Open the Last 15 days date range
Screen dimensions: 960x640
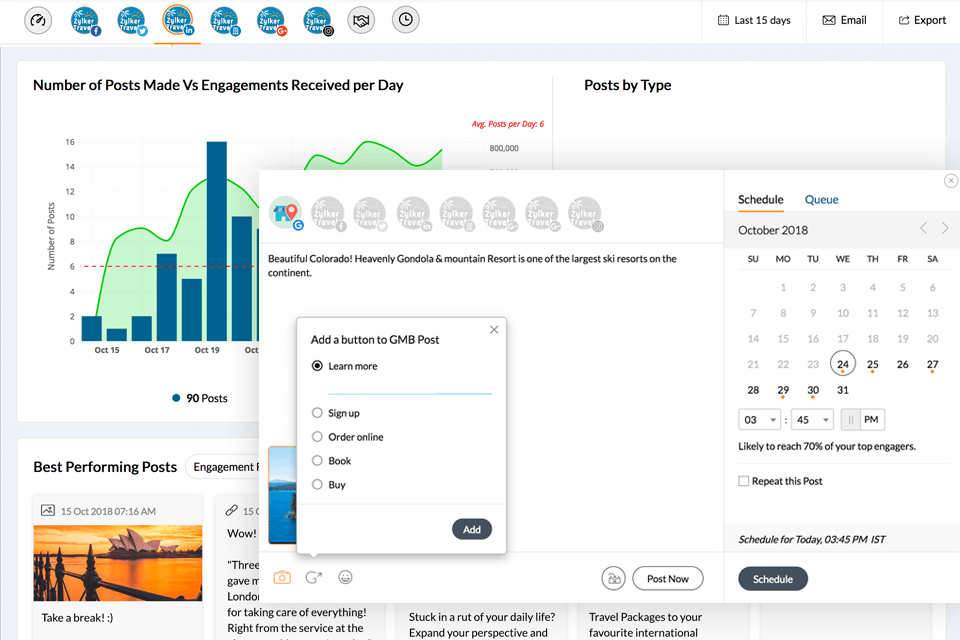(754, 20)
